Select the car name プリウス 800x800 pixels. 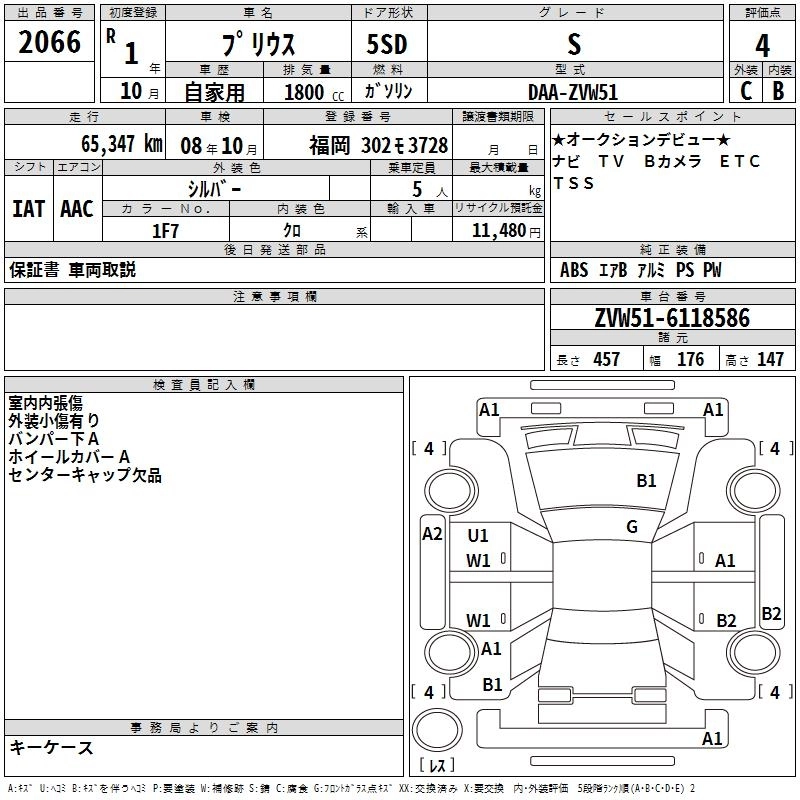tap(259, 44)
